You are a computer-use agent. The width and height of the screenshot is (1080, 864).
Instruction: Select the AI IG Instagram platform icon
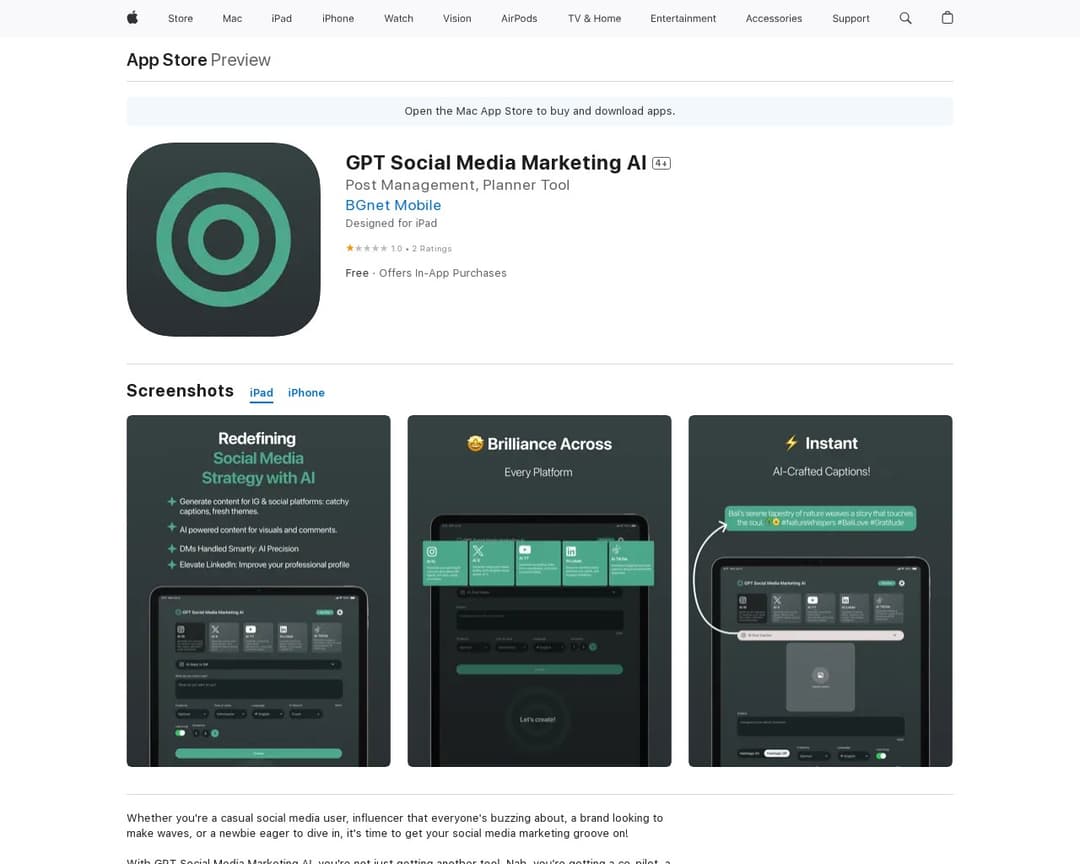pos(180,630)
